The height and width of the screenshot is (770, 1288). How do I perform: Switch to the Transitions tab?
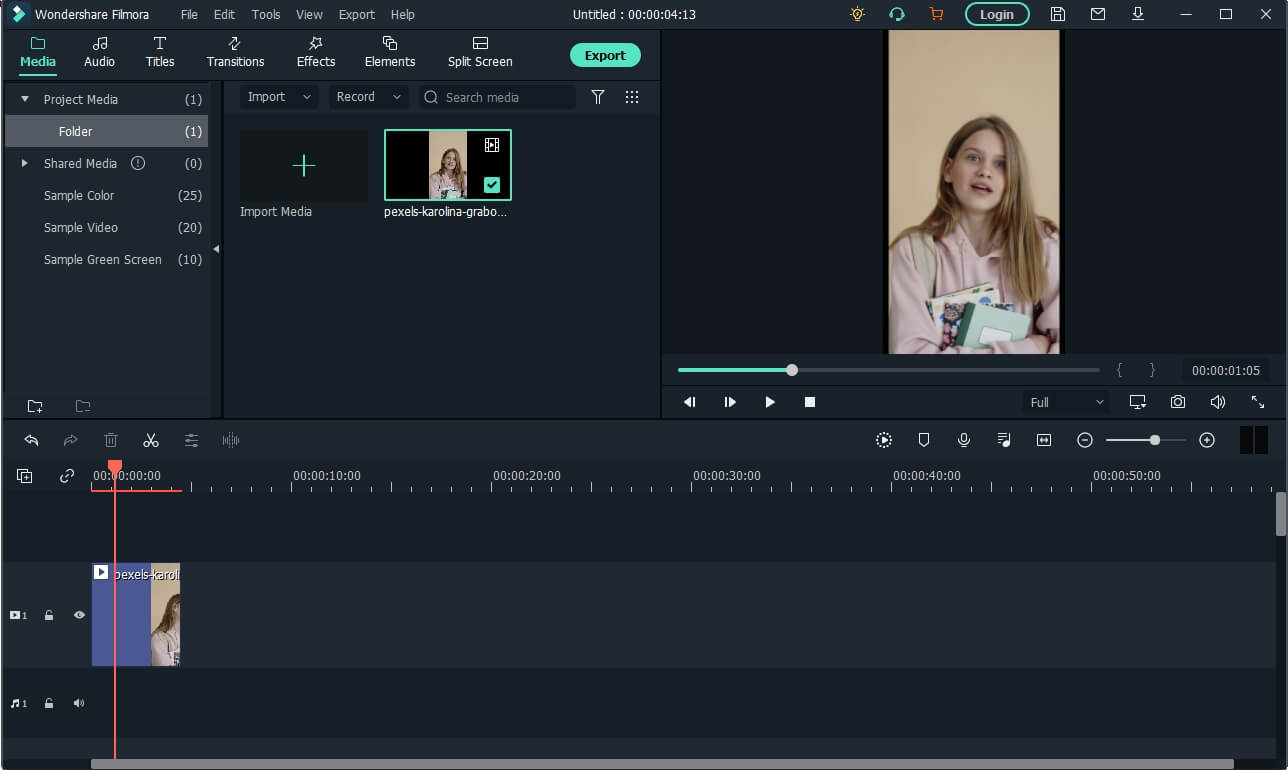[x=235, y=52]
